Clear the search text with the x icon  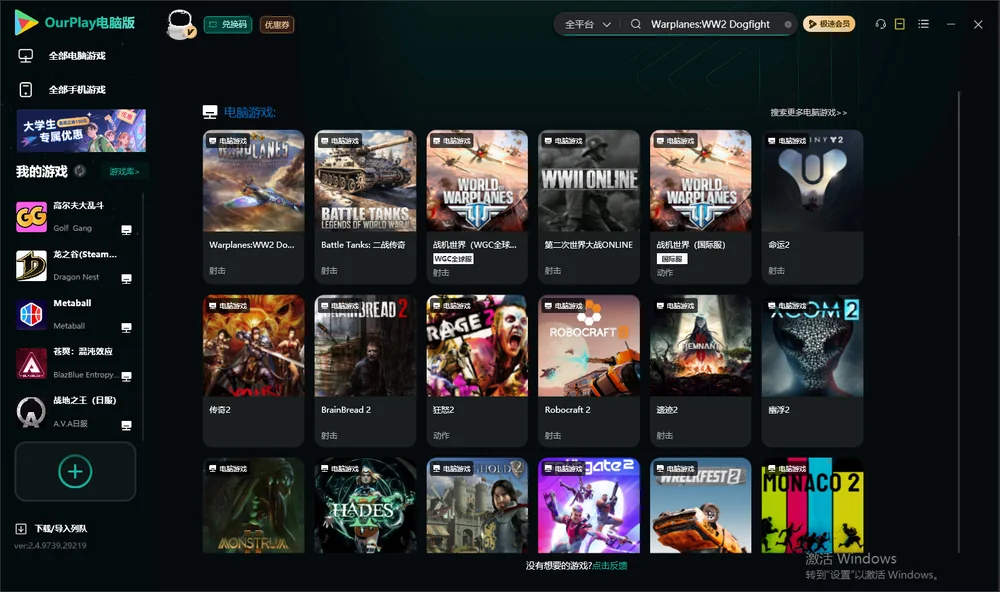[x=788, y=24]
